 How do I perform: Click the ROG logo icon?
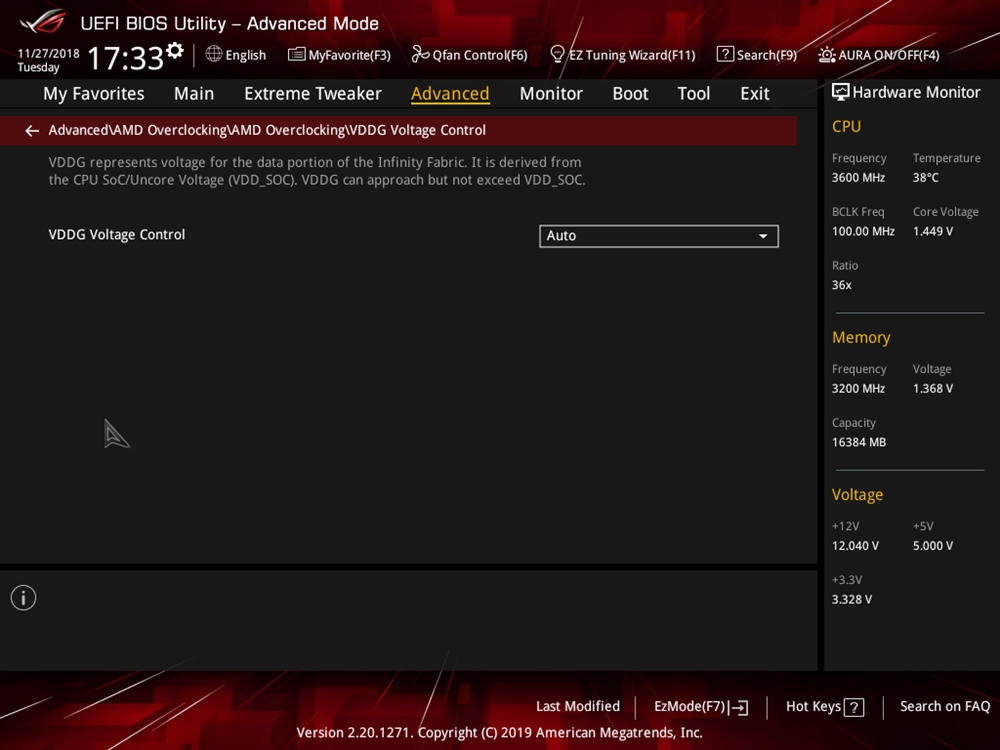click(x=42, y=22)
